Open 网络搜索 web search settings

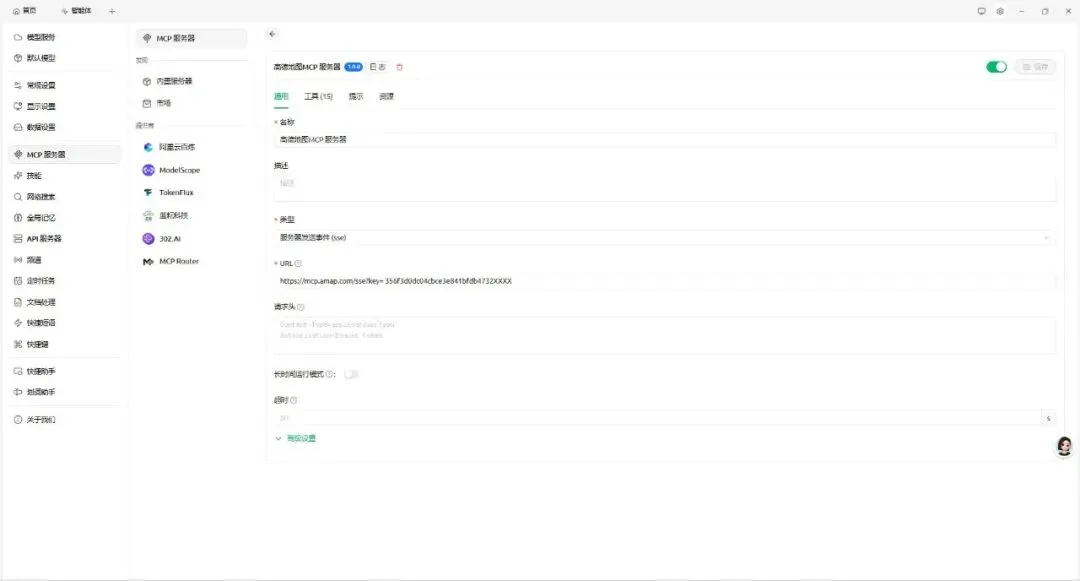pos(66,197)
